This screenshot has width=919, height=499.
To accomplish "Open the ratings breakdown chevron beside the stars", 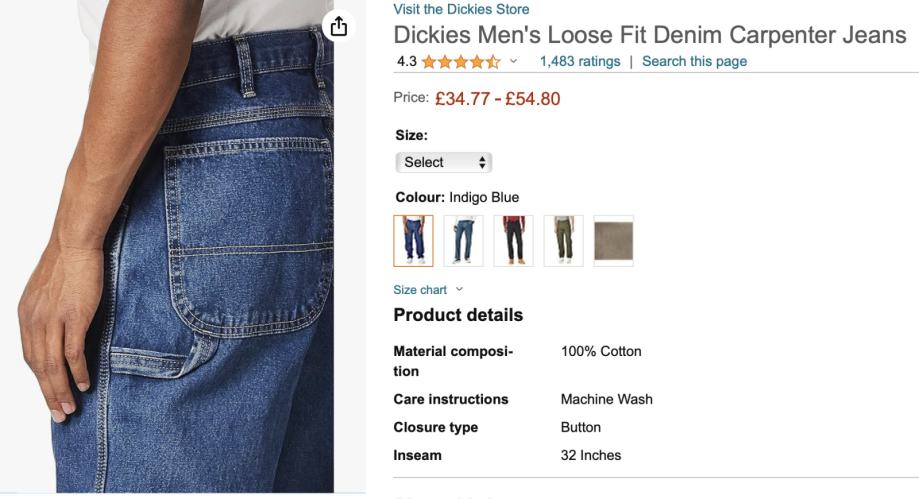I will click(x=514, y=61).
